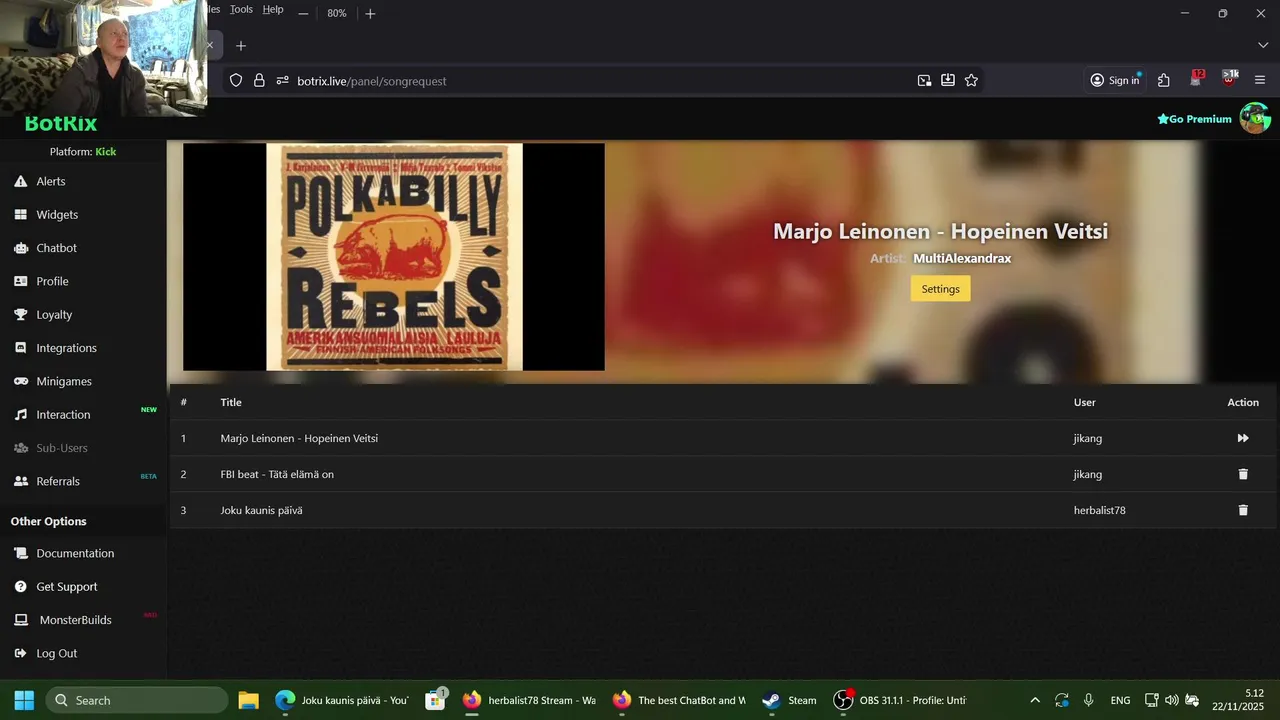Open File Explorer from the taskbar
The image size is (1280, 720).
tap(248, 700)
